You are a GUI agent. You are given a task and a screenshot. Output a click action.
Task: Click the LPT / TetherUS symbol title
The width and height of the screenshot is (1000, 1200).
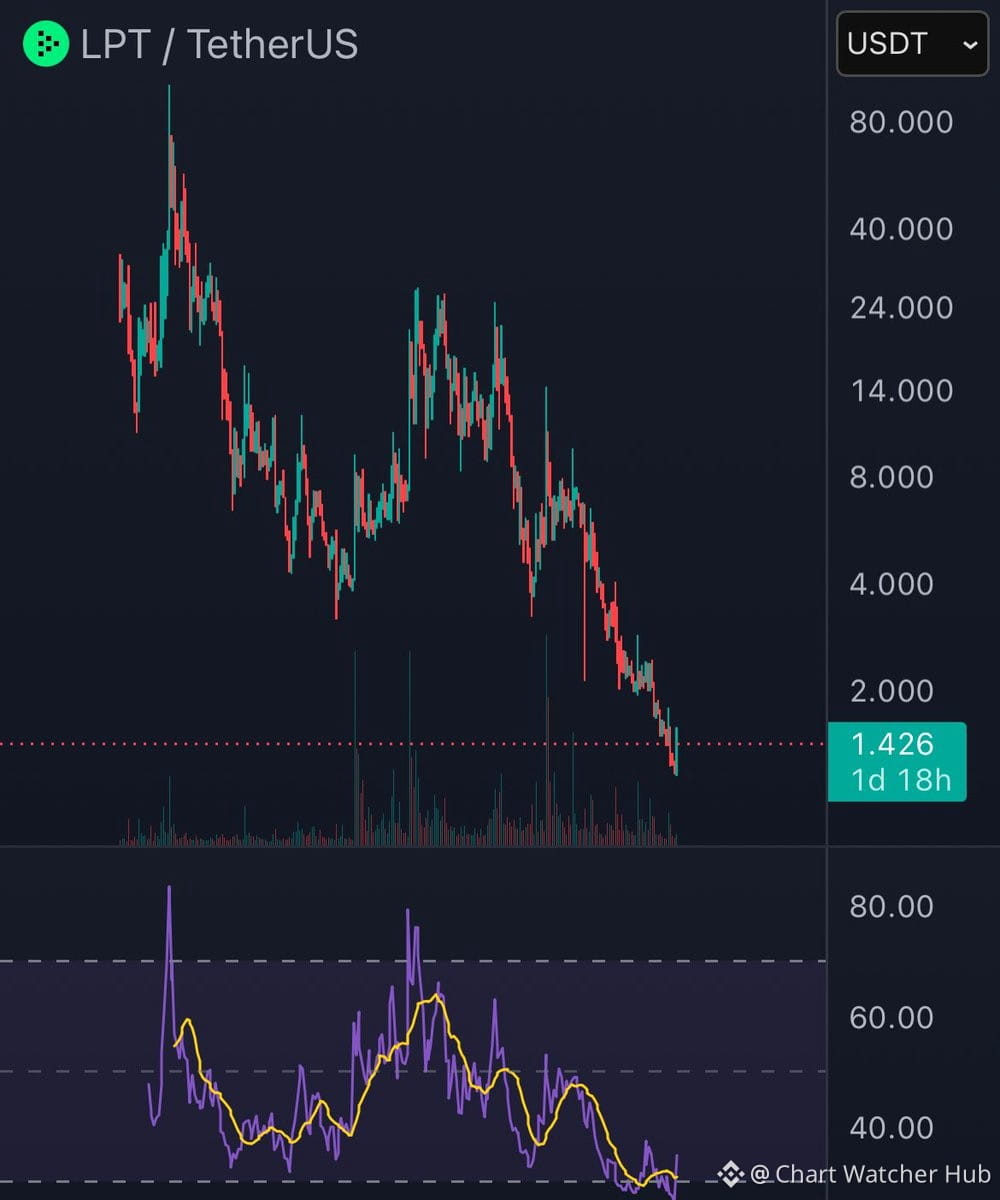(219, 45)
